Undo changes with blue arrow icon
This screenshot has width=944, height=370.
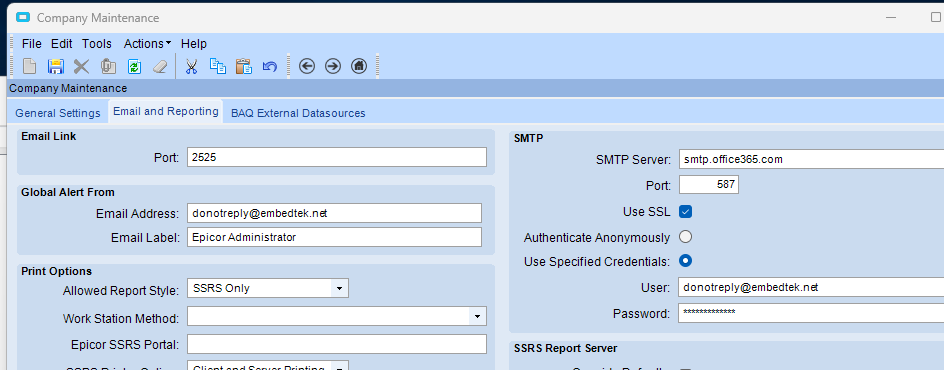270,66
